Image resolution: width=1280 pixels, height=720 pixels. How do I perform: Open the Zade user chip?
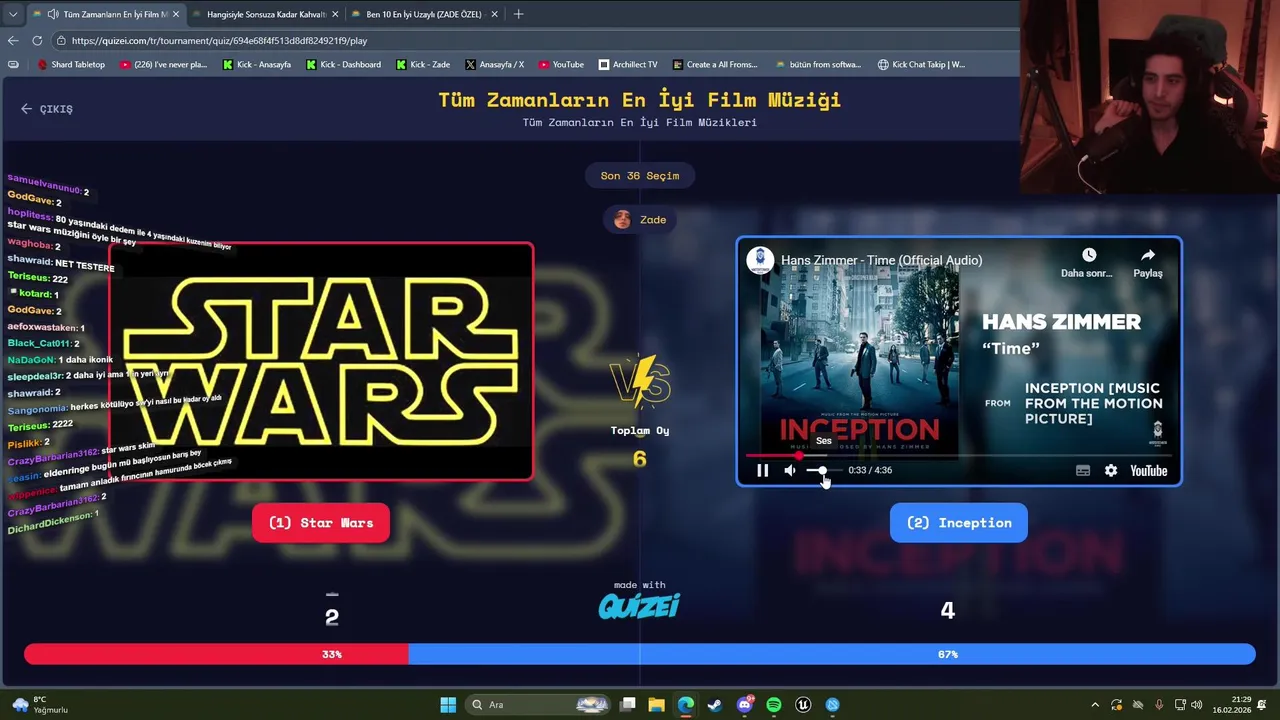[640, 220]
